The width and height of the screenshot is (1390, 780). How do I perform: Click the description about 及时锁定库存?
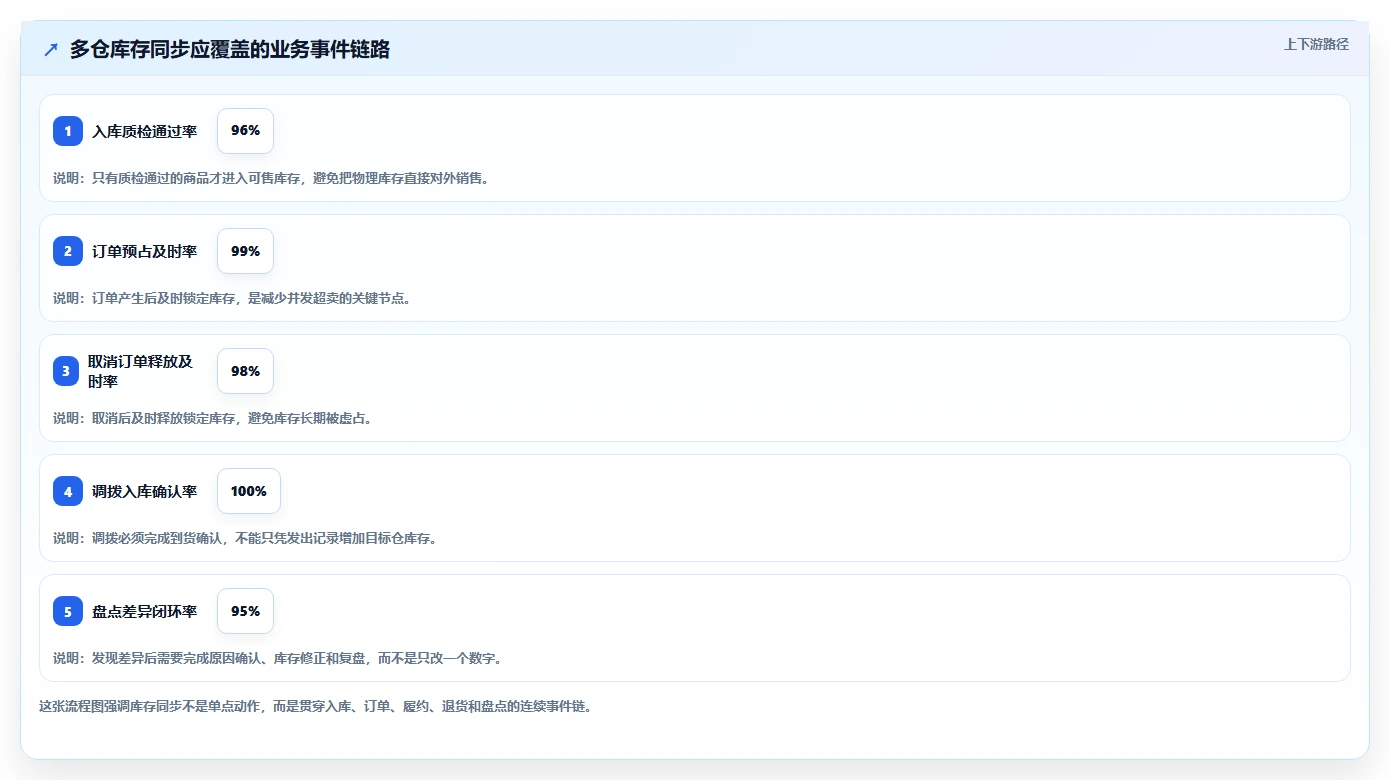[x=232, y=298]
